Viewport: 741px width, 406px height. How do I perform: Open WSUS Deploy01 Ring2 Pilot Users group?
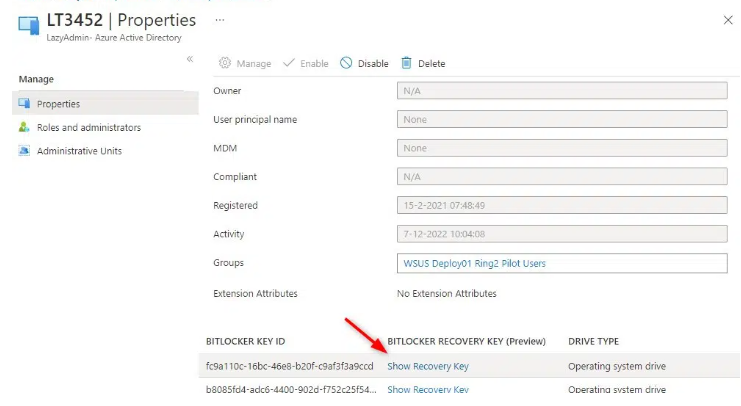pyautogui.click(x=473, y=263)
